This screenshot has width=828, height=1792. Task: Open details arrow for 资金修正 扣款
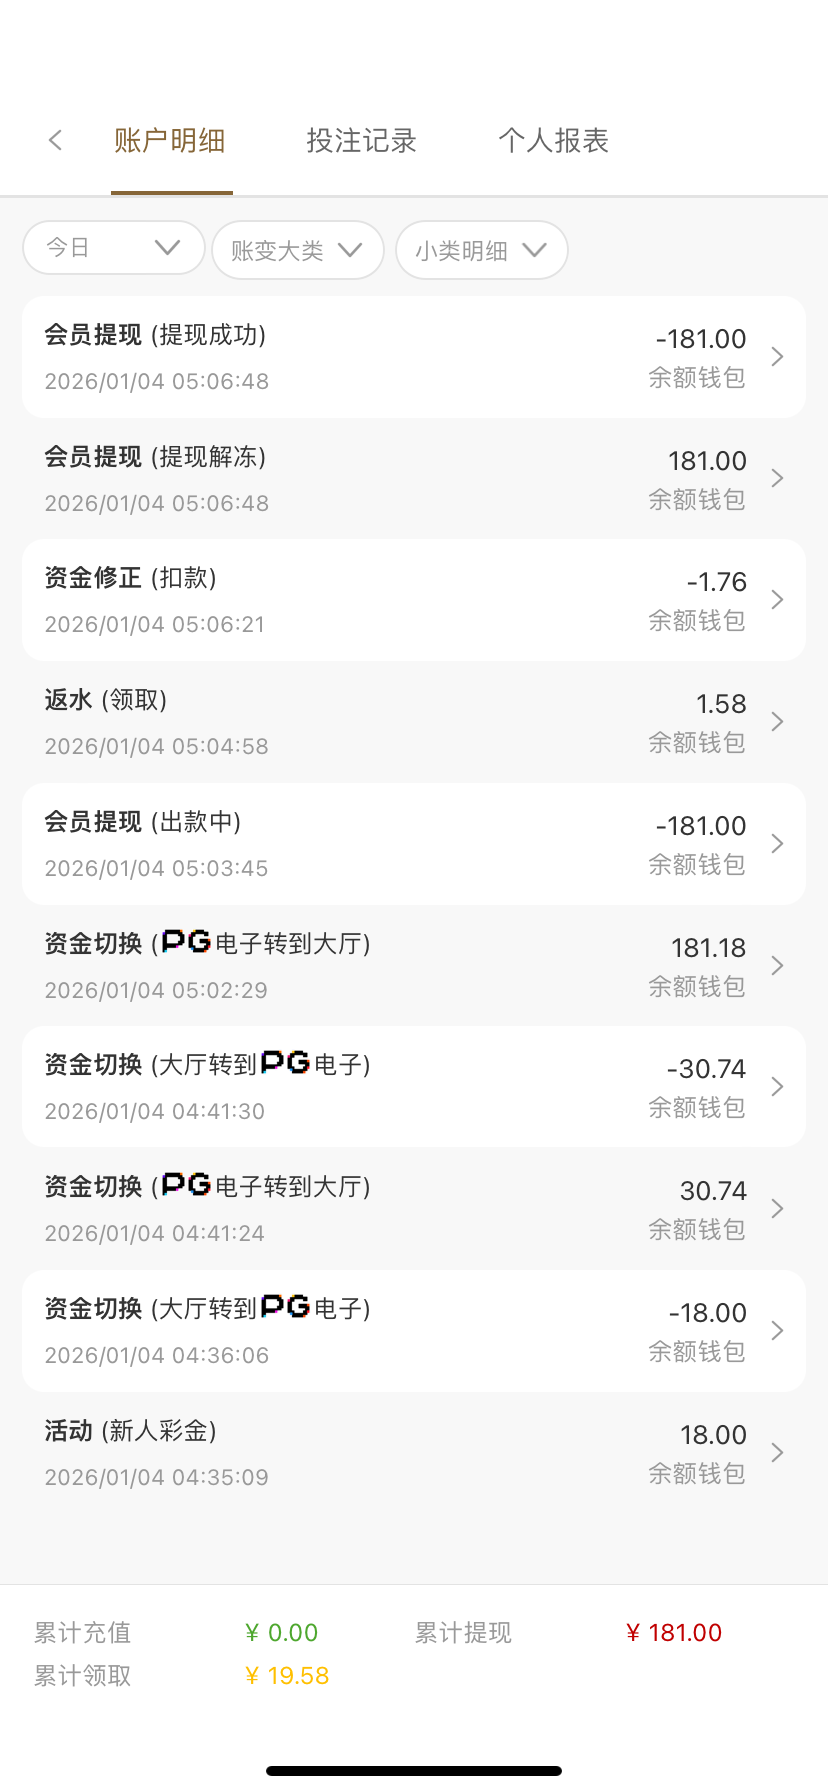point(777,600)
